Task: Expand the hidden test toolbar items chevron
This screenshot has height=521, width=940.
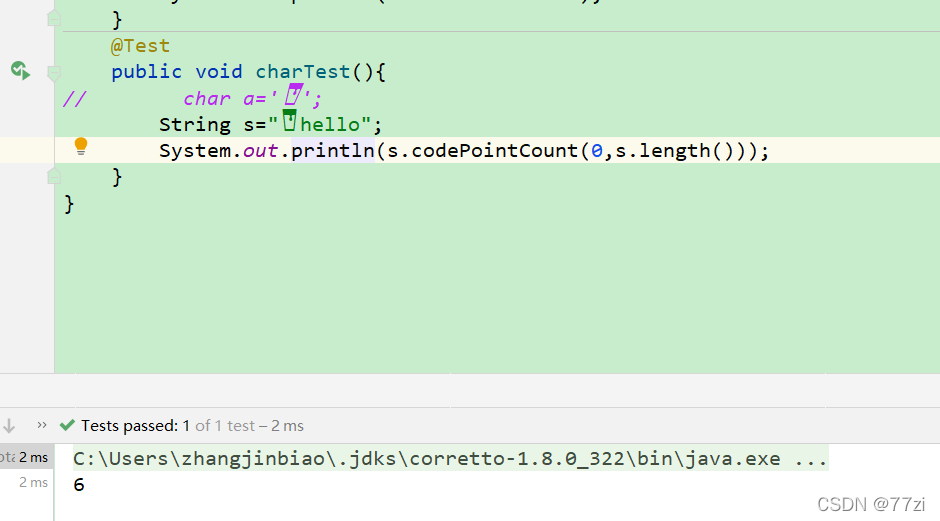Action: [41, 424]
